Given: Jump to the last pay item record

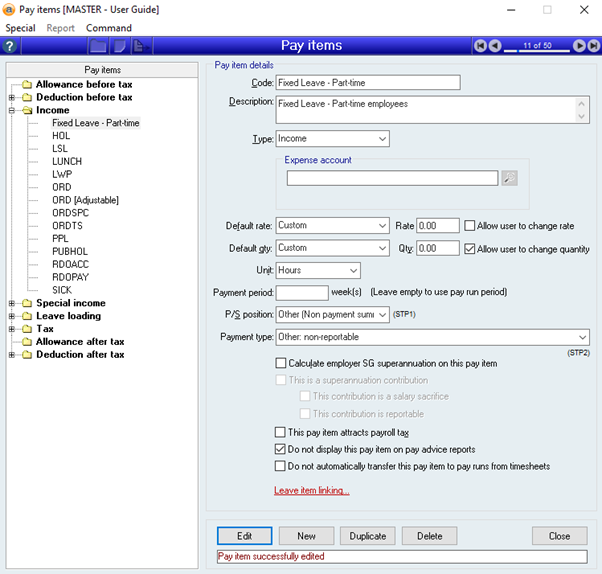Looking at the screenshot, I should coord(592,46).
